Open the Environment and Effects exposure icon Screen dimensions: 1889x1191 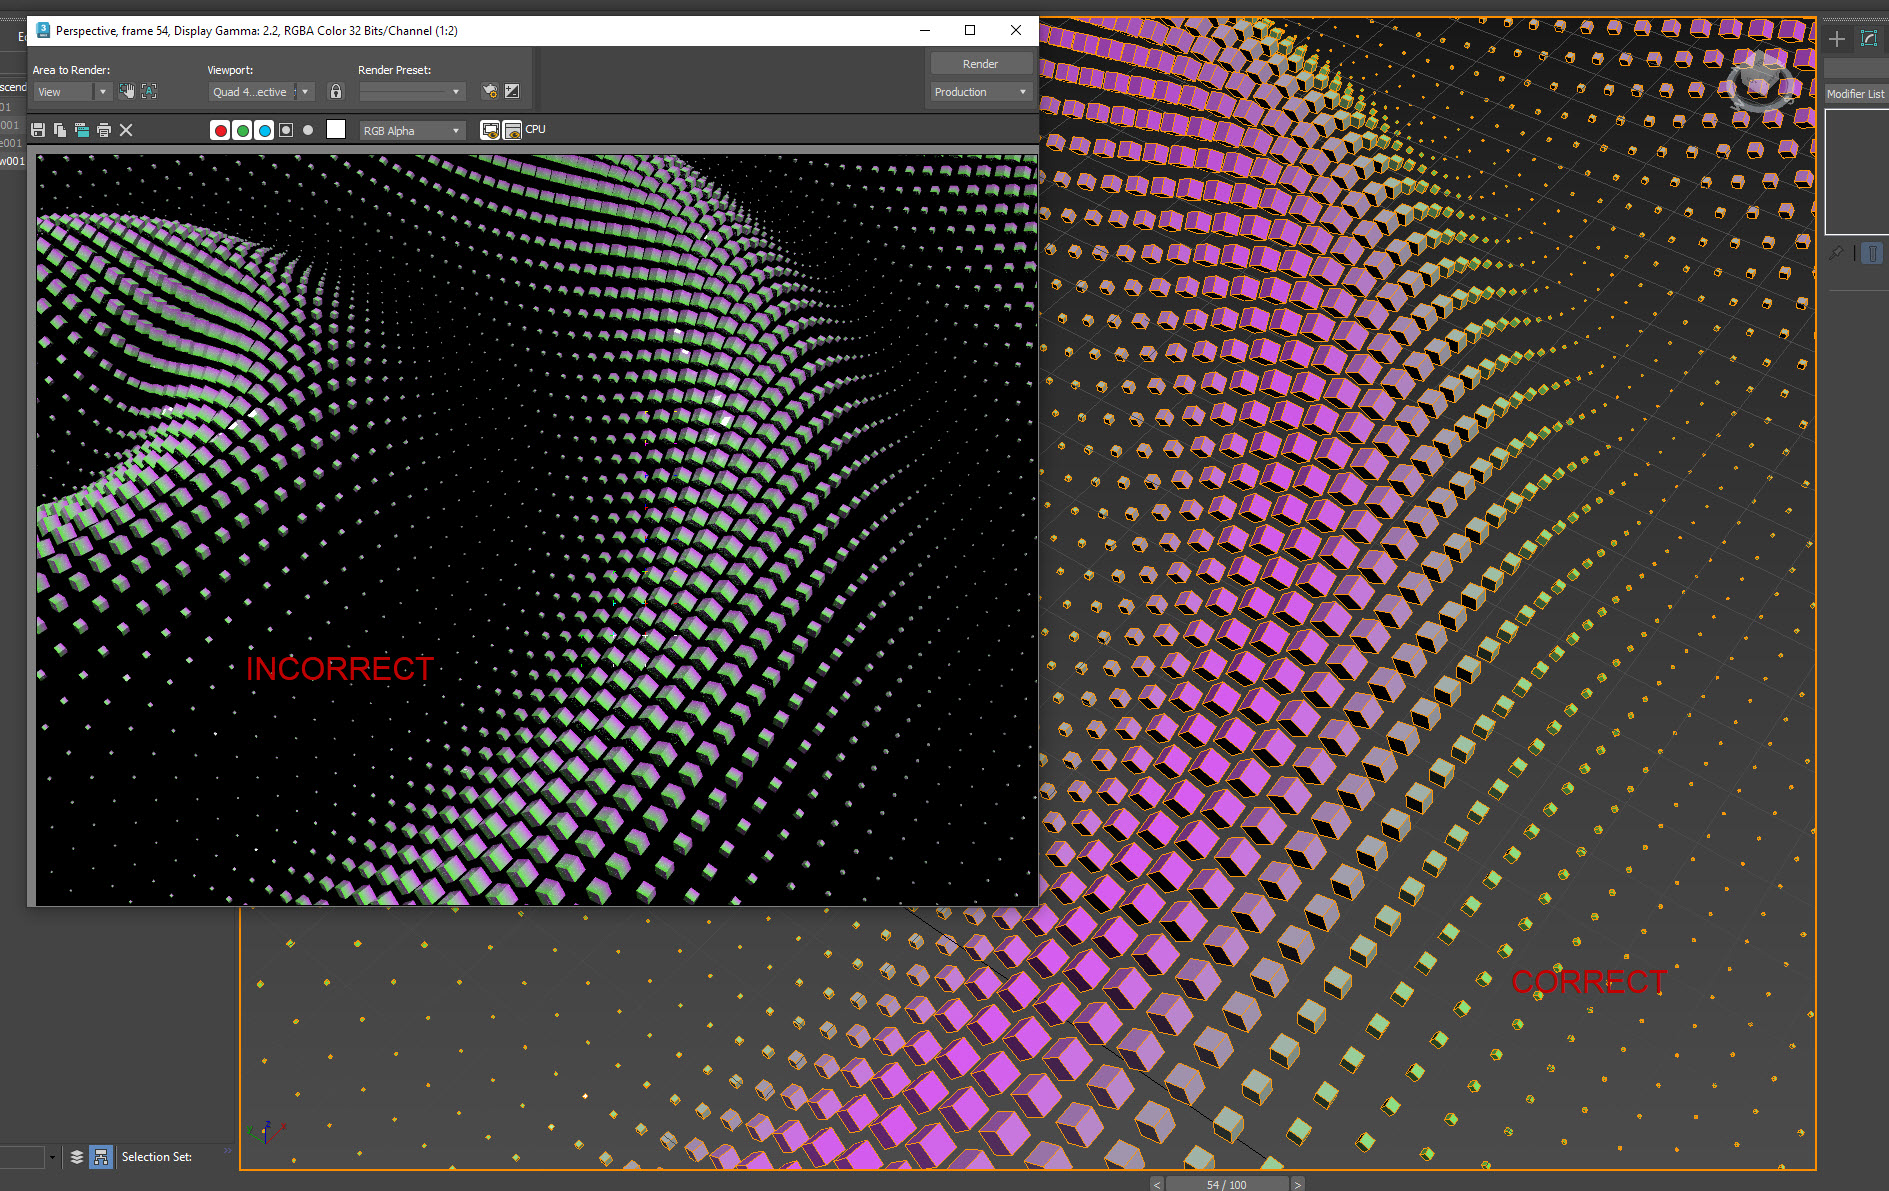pyautogui.click(x=512, y=91)
